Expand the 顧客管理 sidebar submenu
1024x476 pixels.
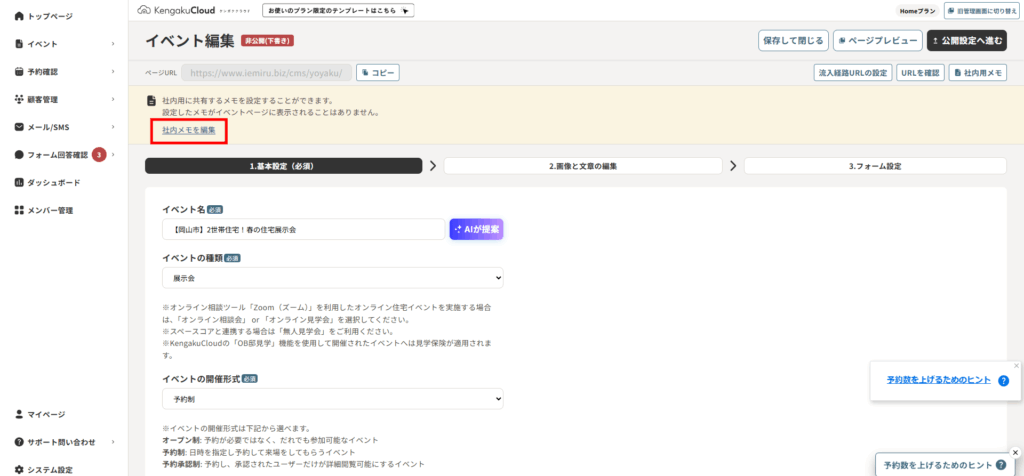(113, 99)
